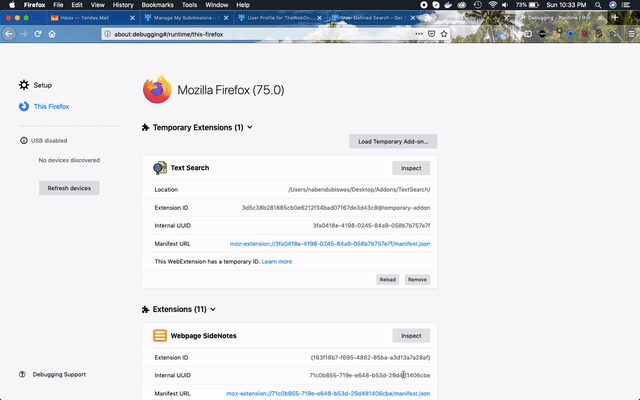Open Webpage SideNotes manifest URL link
This screenshot has height=400, width=640.
tap(328, 393)
